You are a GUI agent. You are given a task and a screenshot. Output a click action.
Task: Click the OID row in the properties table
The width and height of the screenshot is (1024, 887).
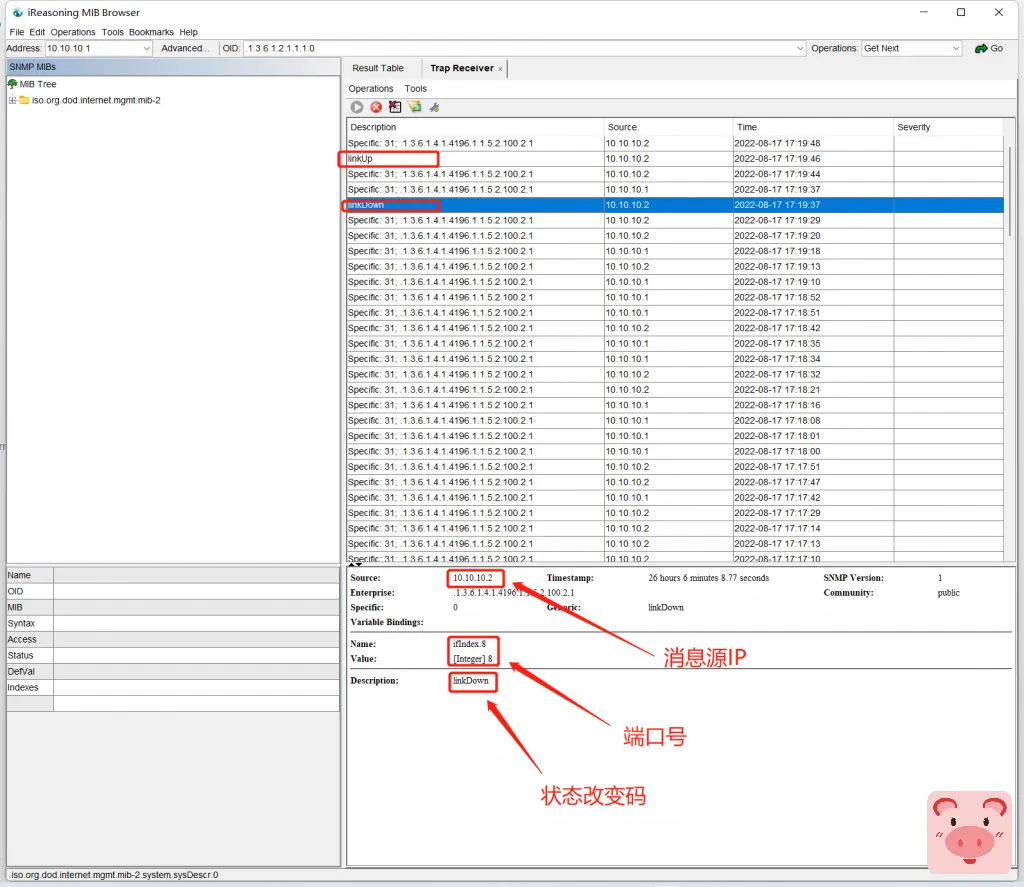click(173, 592)
